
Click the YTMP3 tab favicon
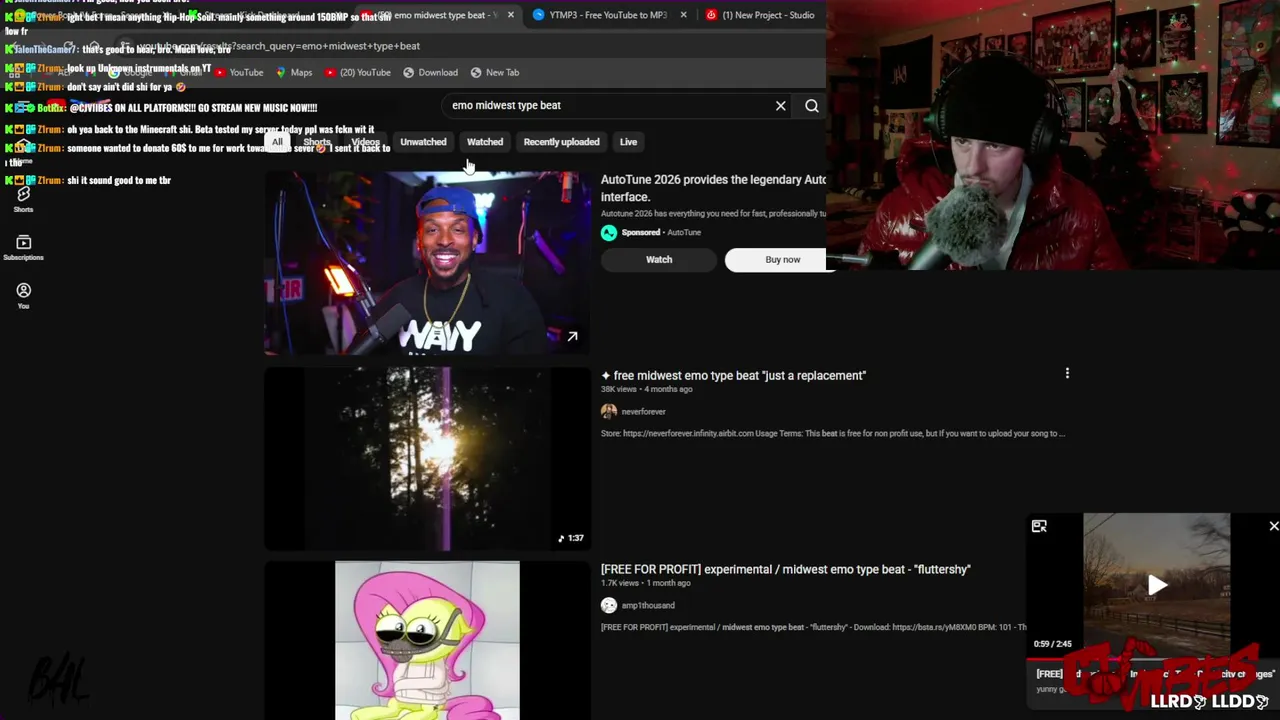[x=539, y=15]
